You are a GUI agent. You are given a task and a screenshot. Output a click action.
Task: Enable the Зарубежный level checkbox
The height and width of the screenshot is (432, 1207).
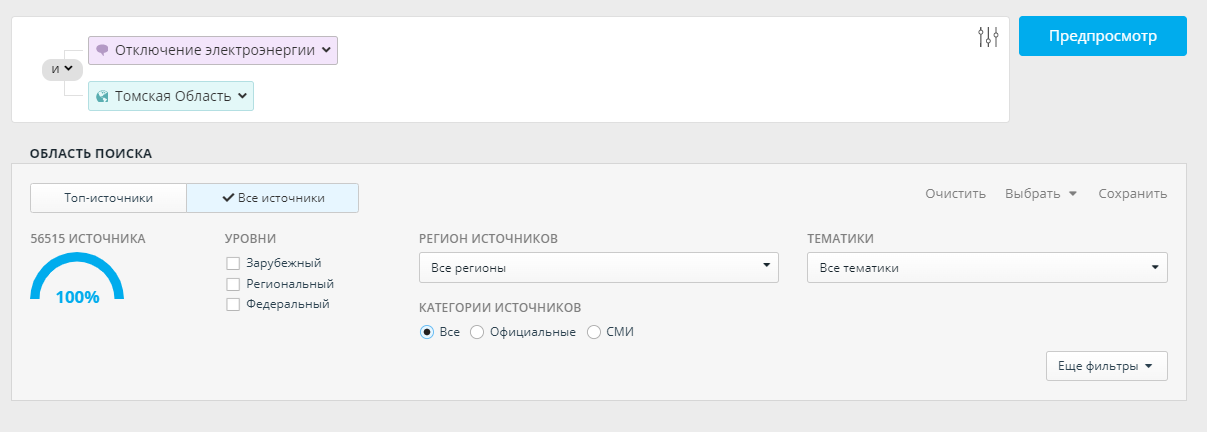click(x=233, y=263)
